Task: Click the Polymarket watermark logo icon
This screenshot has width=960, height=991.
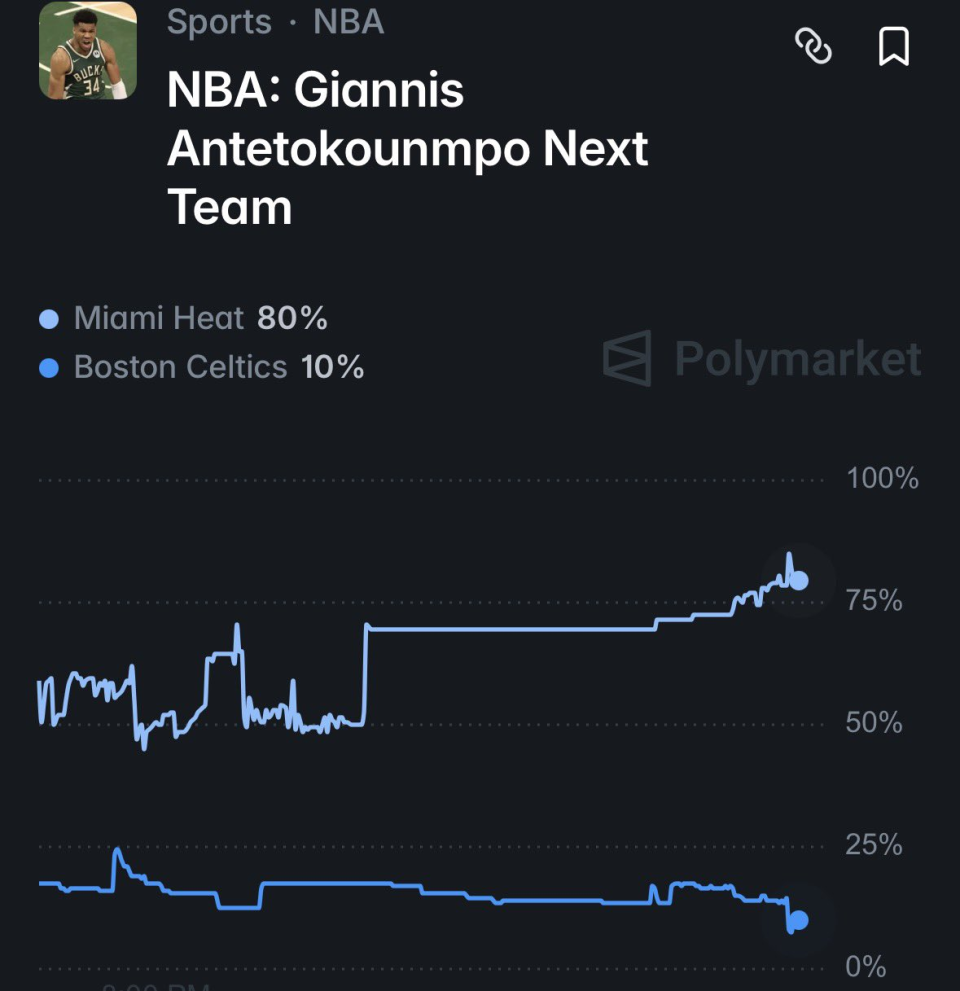Action: (x=627, y=358)
